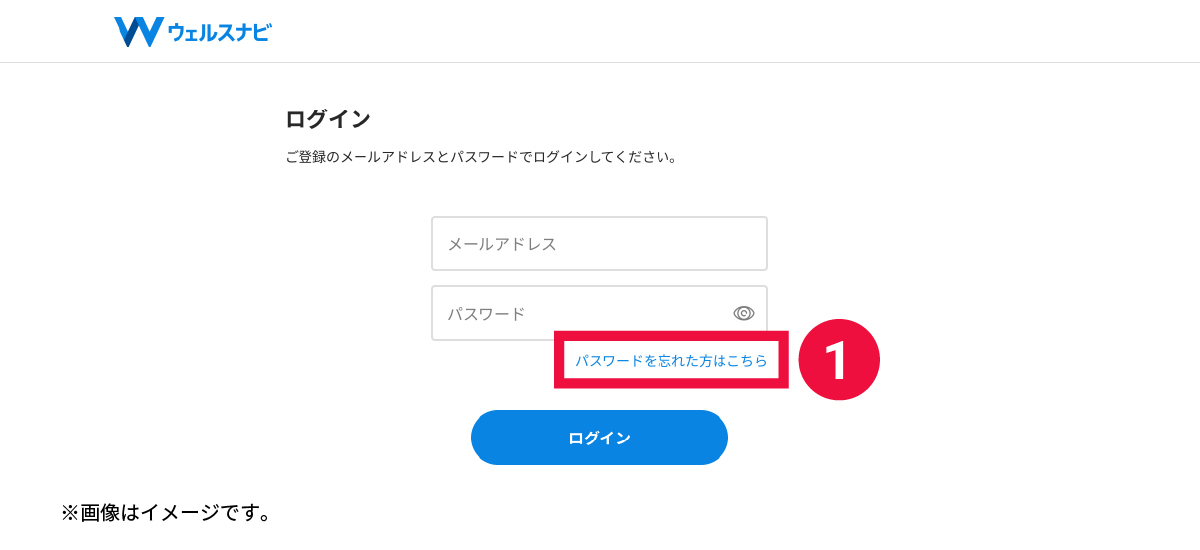Click the ウェルスナビ brand name text
The width and height of the screenshot is (1200, 550).
tap(219, 33)
